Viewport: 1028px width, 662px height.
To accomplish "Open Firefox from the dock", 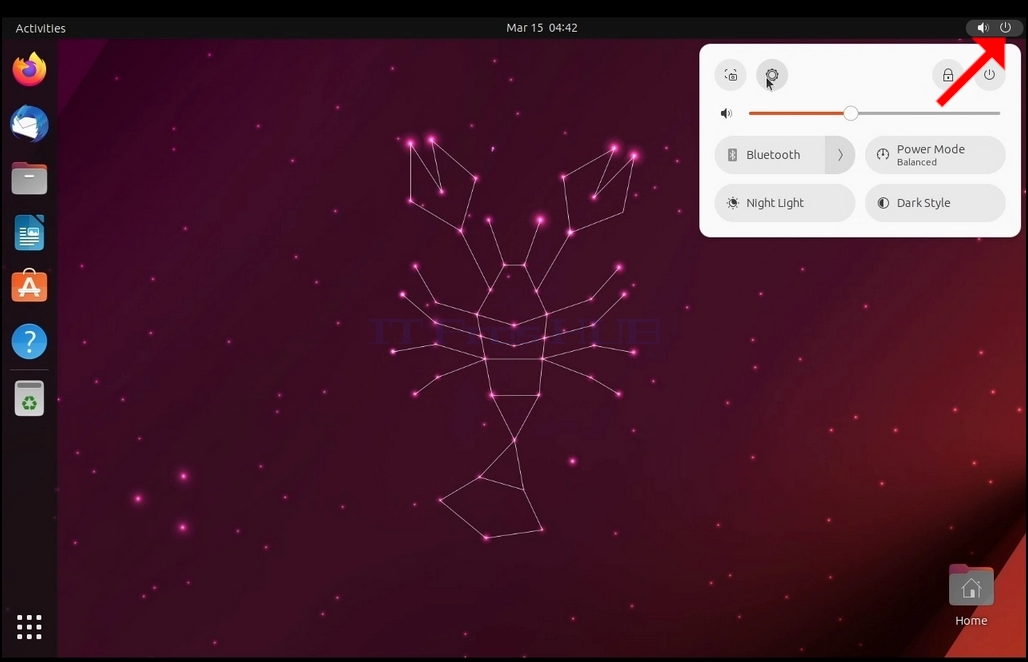I will pos(30,69).
